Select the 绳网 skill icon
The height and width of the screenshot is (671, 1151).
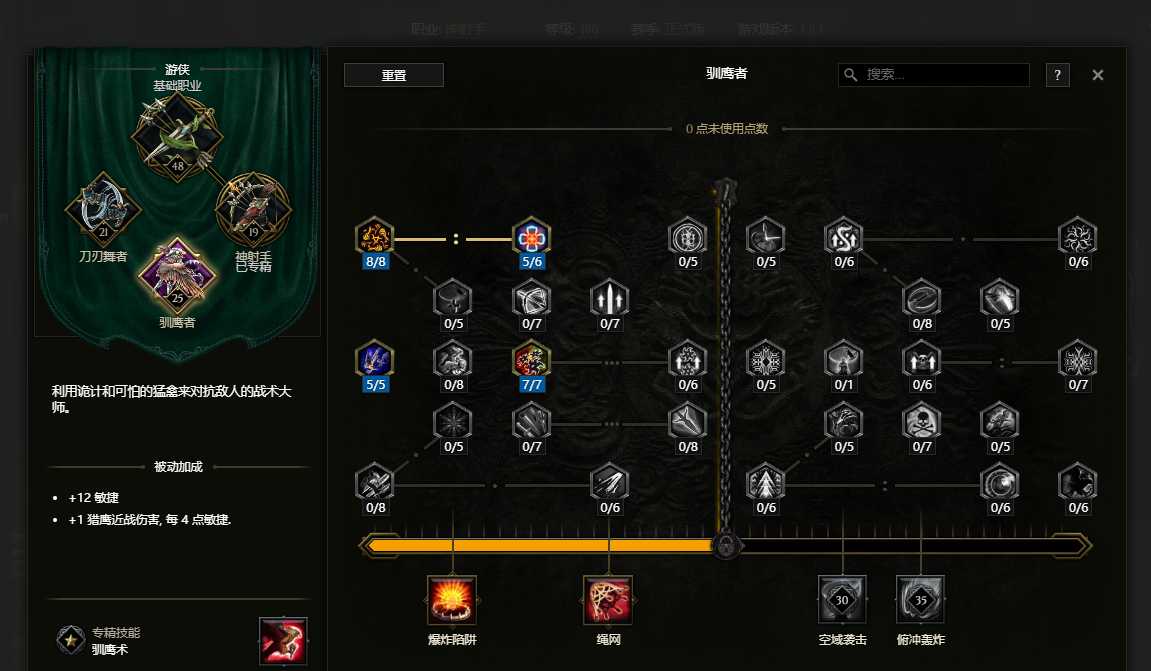(x=608, y=600)
